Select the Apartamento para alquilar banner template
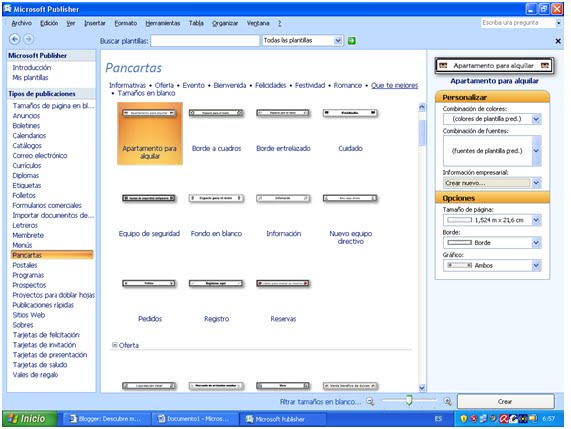571x429 pixels. point(150,133)
